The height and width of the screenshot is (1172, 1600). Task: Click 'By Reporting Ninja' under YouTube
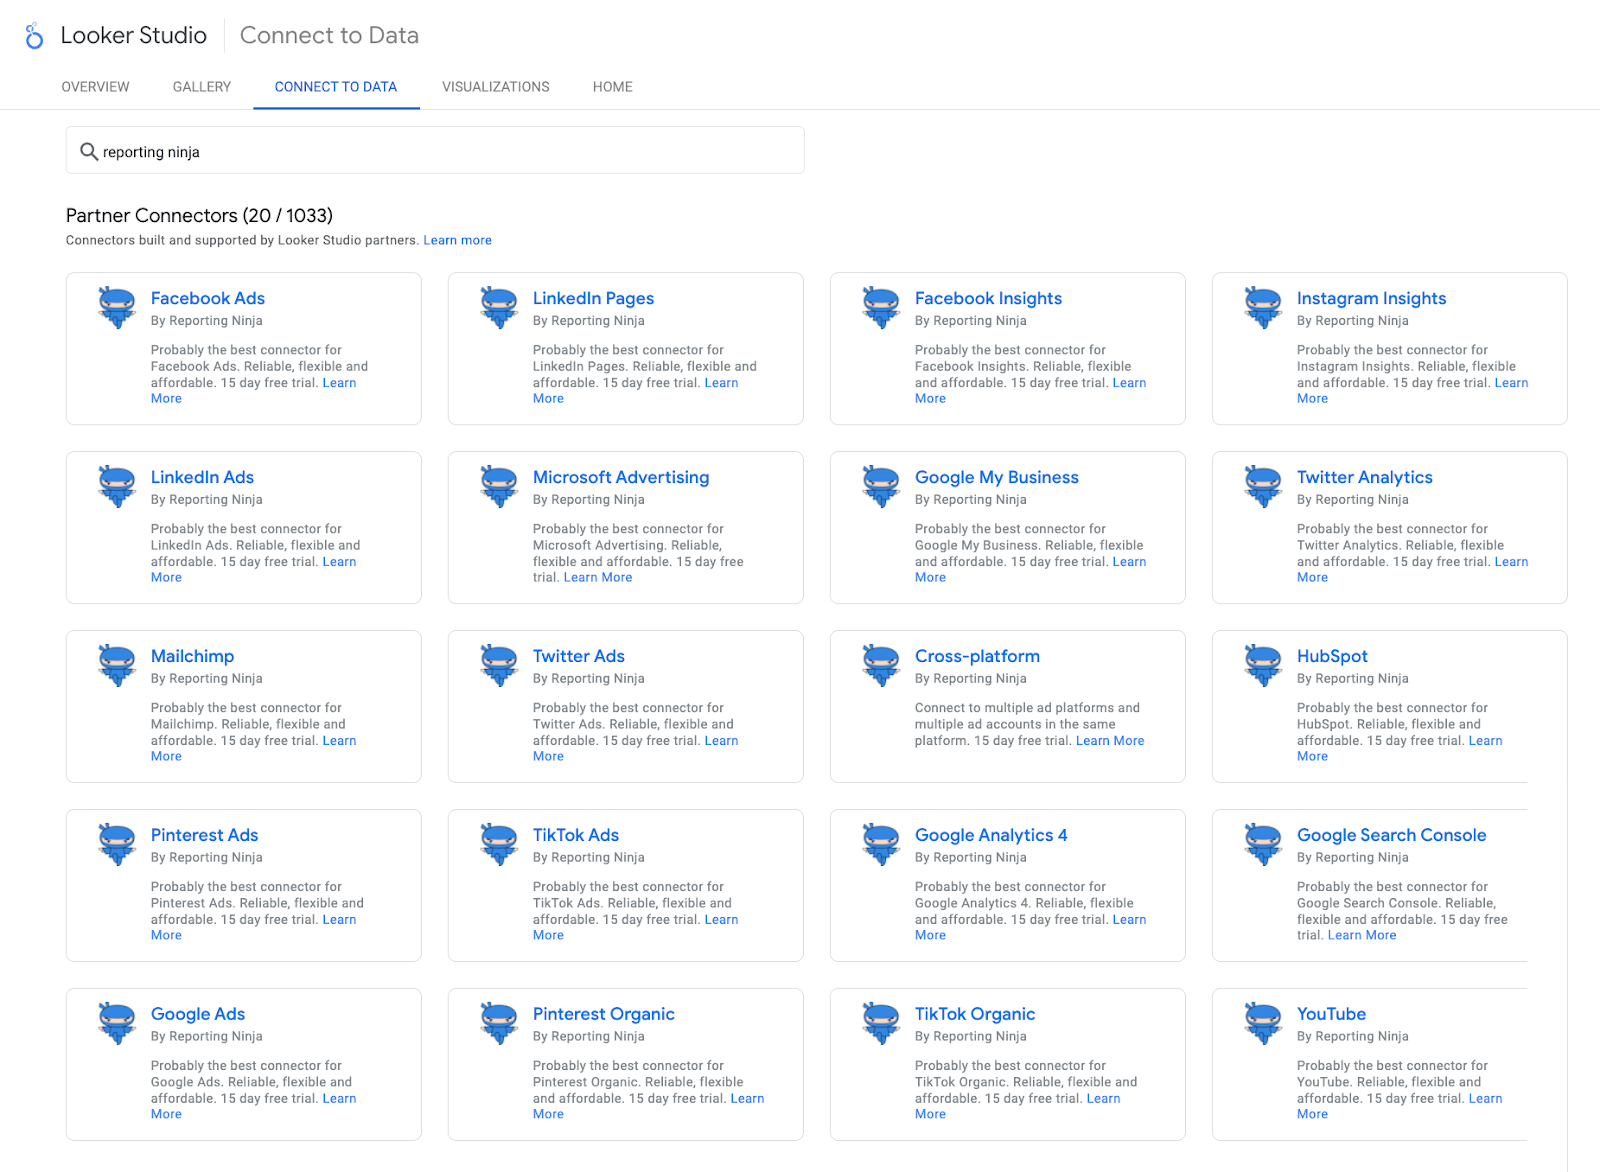(x=1353, y=1036)
